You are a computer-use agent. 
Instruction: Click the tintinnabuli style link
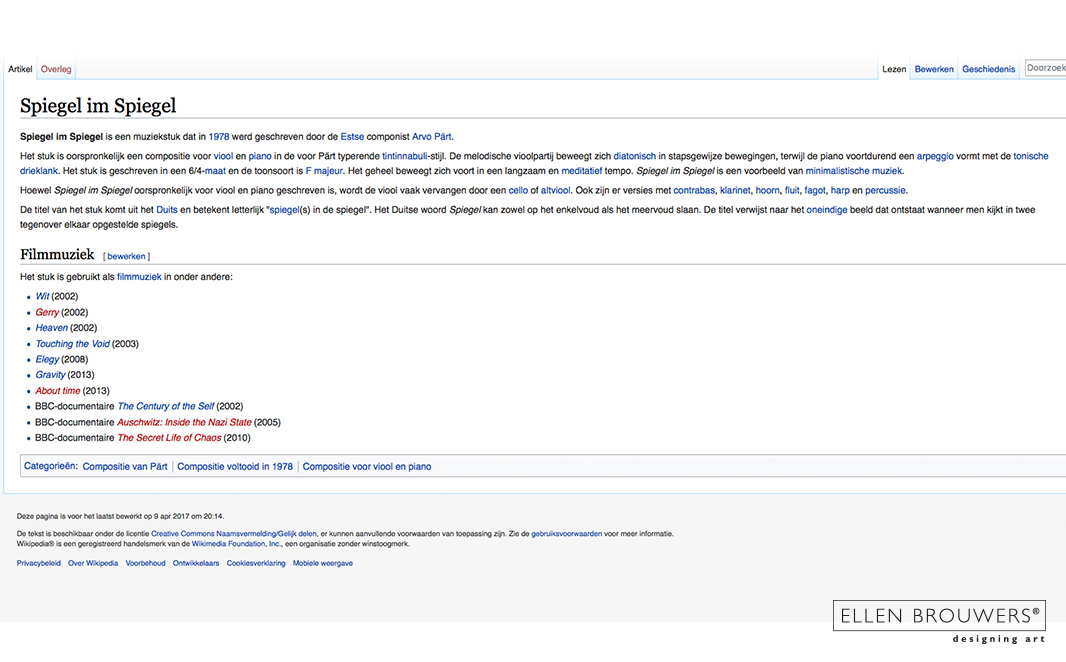pyautogui.click(x=405, y=156)
